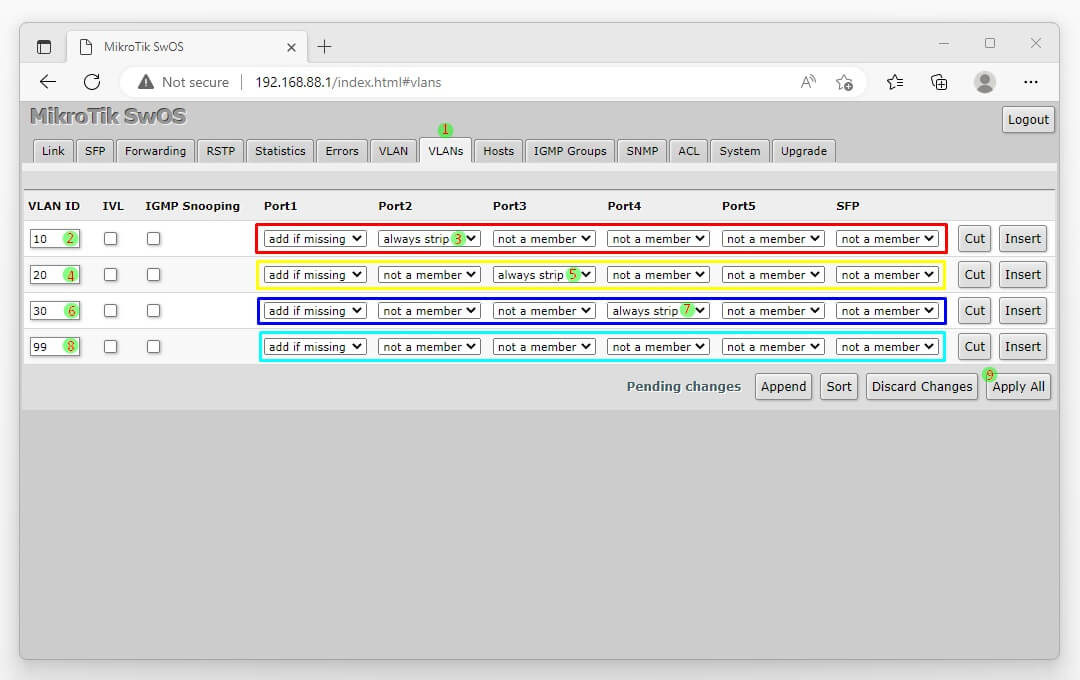Viewport: 1080px width, 680px height.
Task: Enable IVL checkbox for VLAN 10
Action: tap(111, 239)
